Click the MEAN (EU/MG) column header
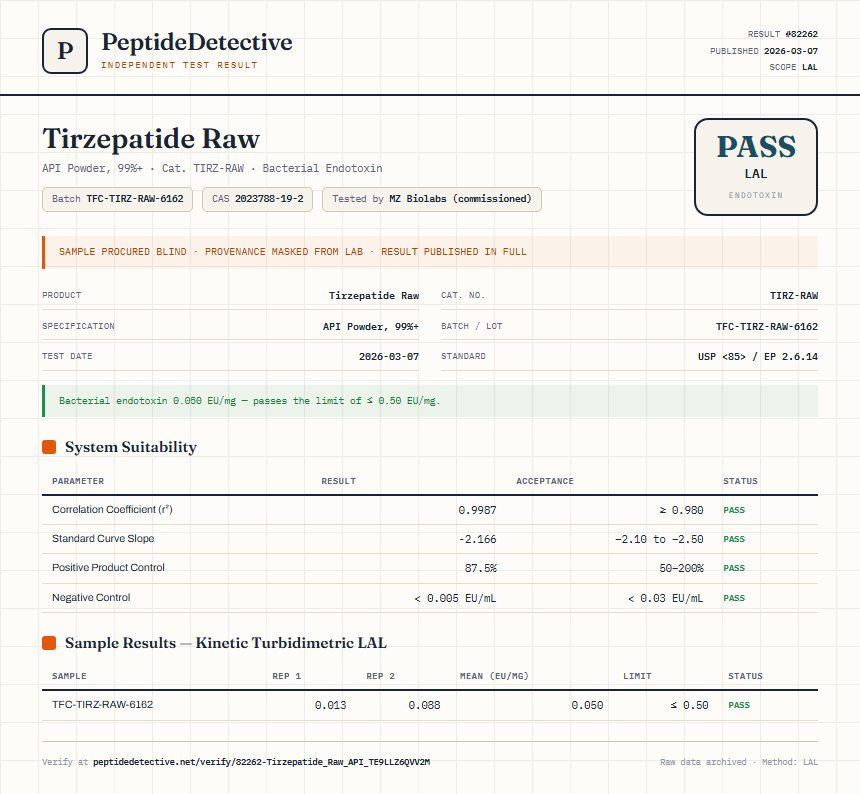The image size is (860, 794). 494,676
